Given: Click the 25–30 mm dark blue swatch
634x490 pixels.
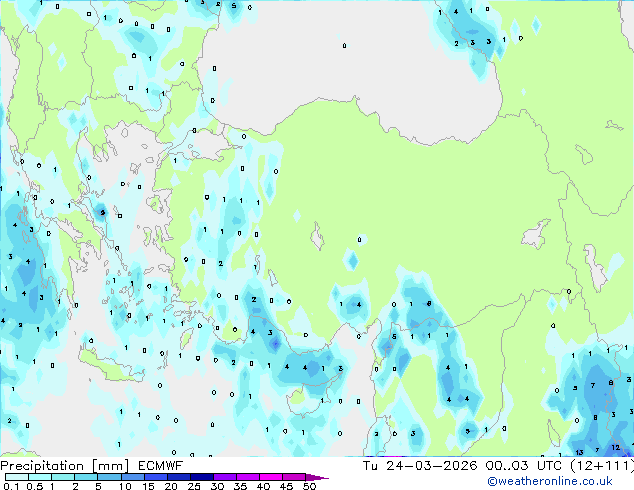Looking at the screenshot, I should click(201, 477).
